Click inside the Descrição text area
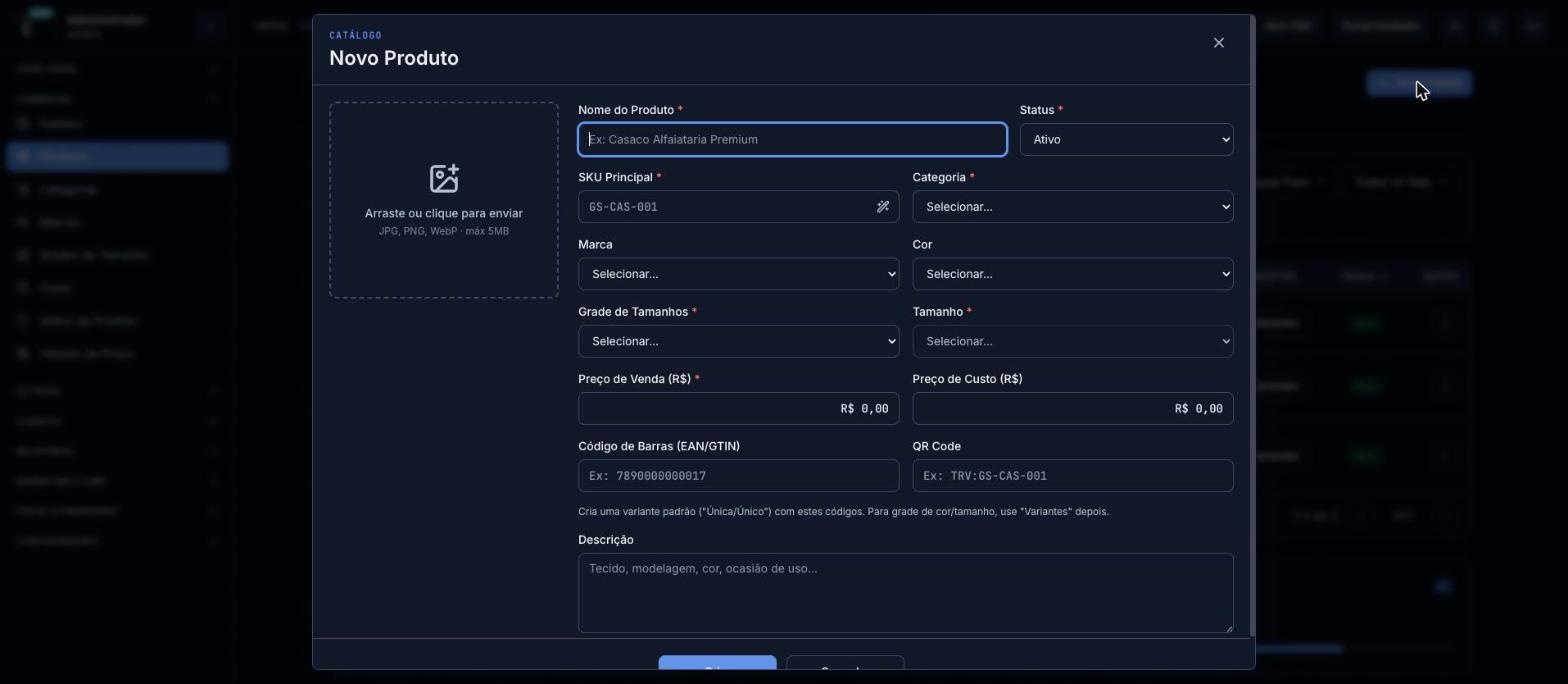 (x=905, y=593)
